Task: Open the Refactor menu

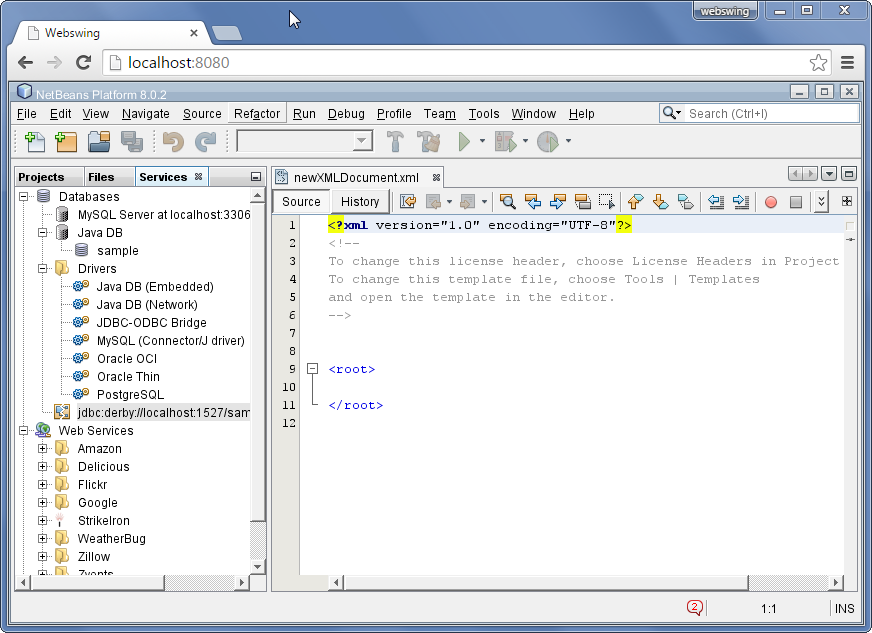Action: [x=257, y=114]
